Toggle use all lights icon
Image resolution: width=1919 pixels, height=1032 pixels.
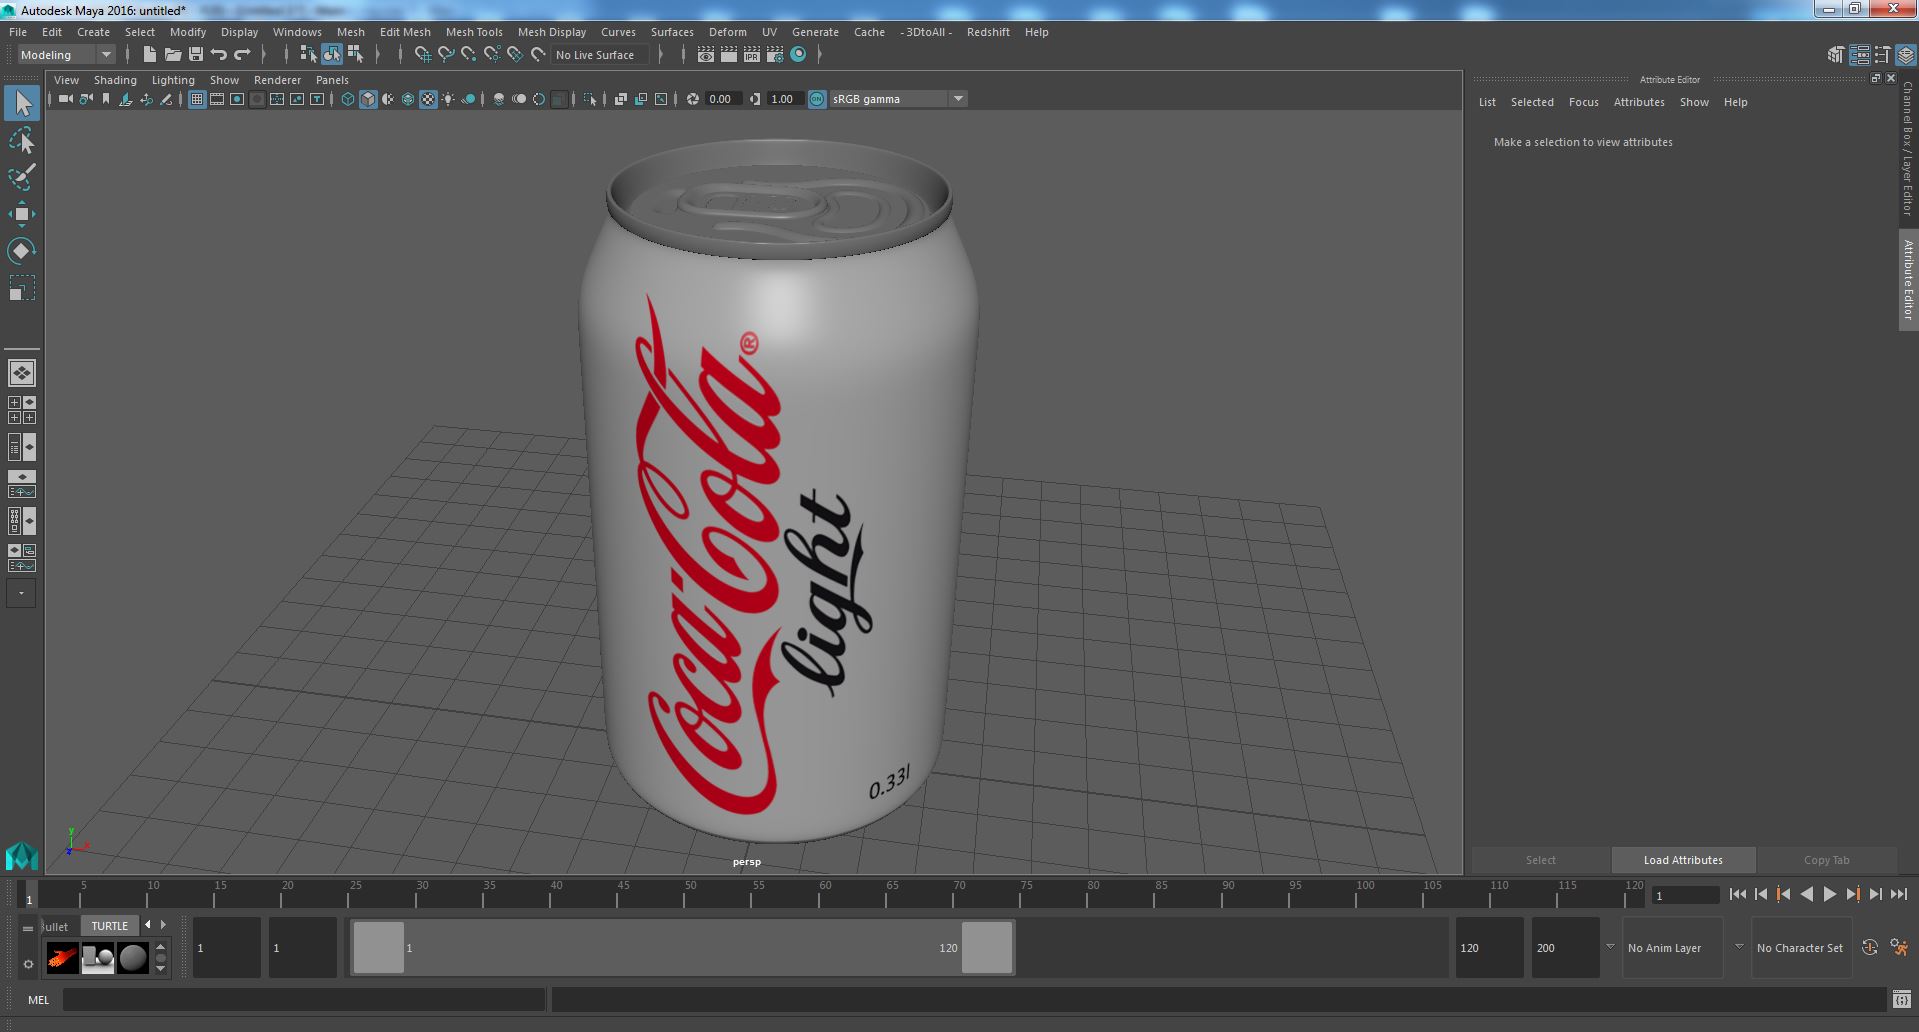[448, 99]
